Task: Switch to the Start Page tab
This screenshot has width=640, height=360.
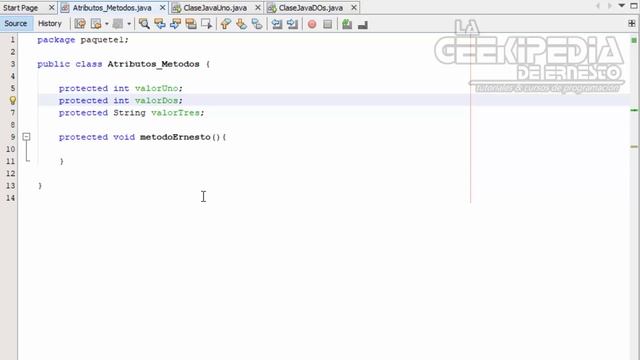Action: [x=20, y=8]
